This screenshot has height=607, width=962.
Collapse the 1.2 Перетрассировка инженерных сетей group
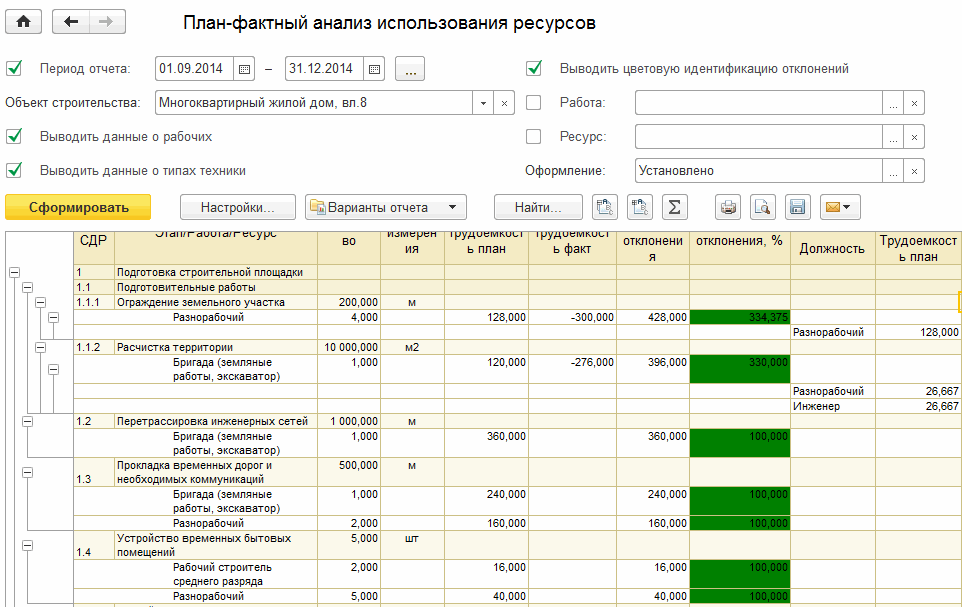click(27, 421)
